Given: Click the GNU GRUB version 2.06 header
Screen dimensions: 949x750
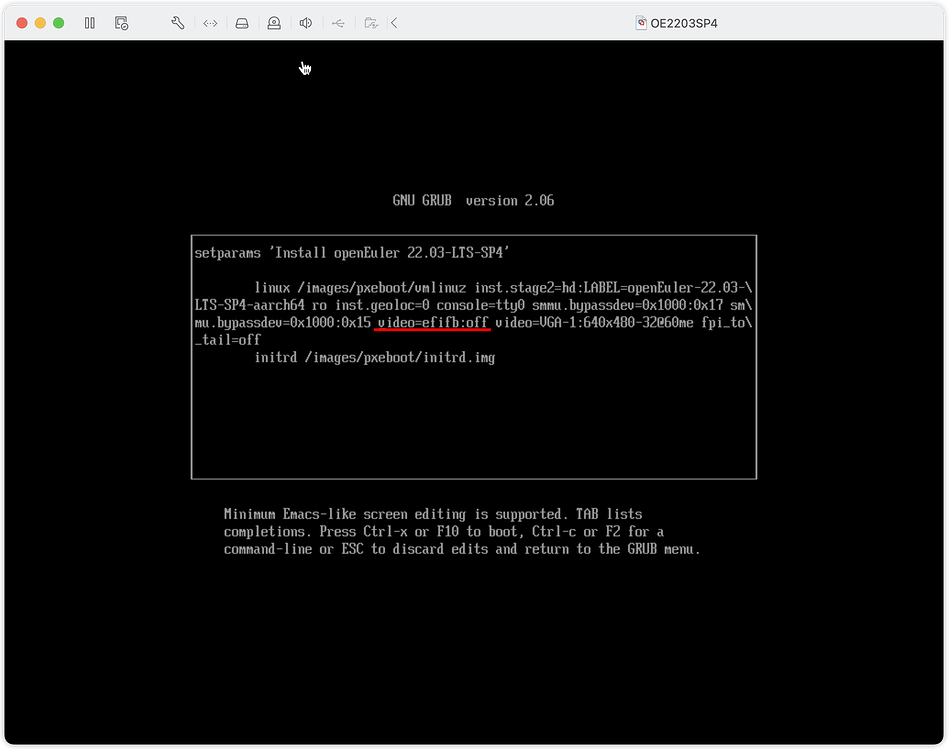Looking at the screenshot, I should (473, 200).
